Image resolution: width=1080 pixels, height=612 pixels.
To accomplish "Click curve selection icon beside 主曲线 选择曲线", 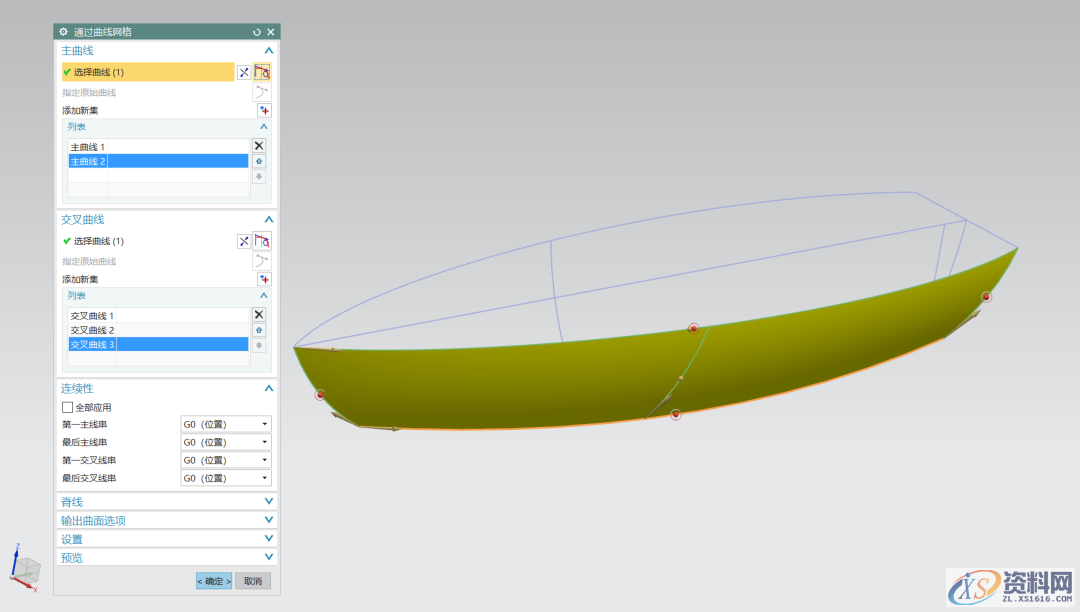I will click(x=262, y=72).
